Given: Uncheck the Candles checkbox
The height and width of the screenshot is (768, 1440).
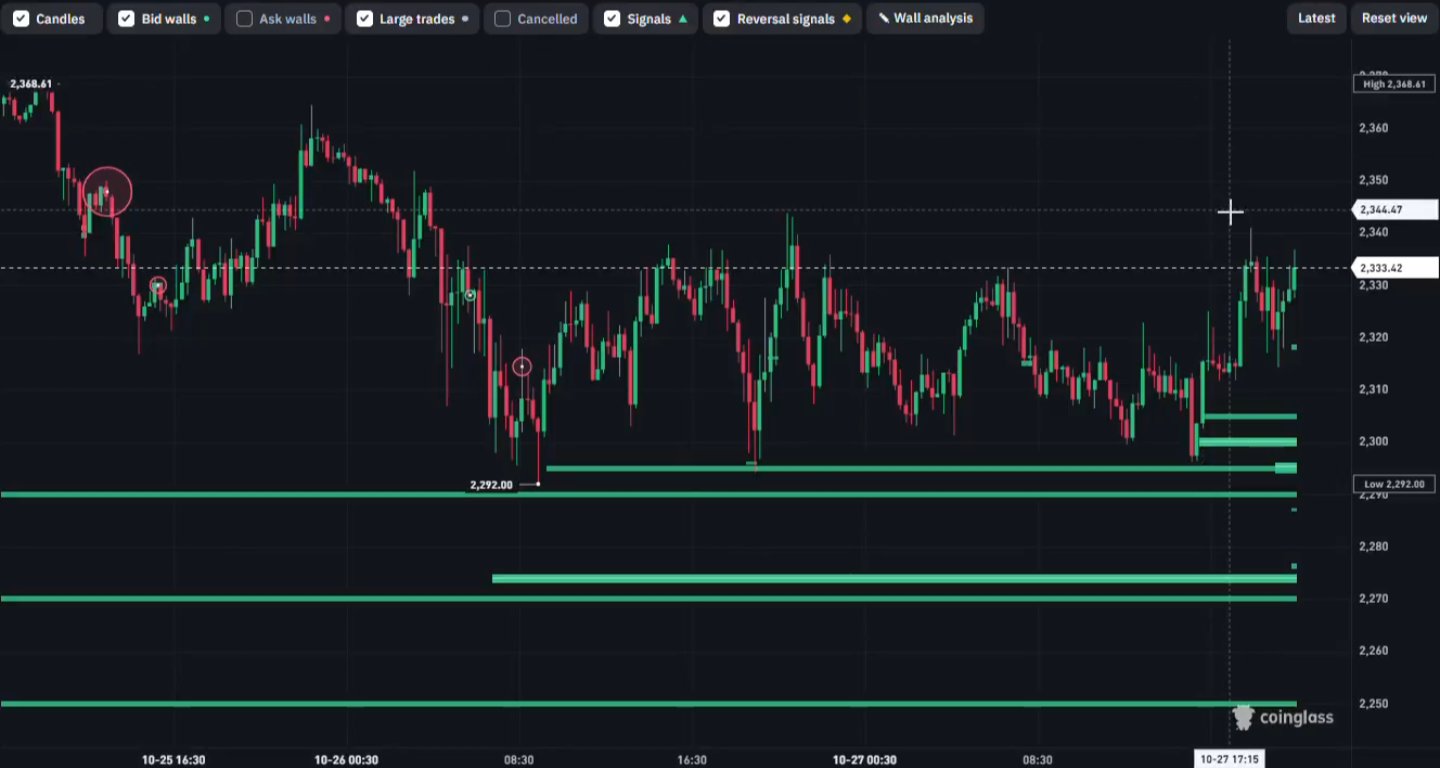Looking at the screenshot, I should point(21,19).
